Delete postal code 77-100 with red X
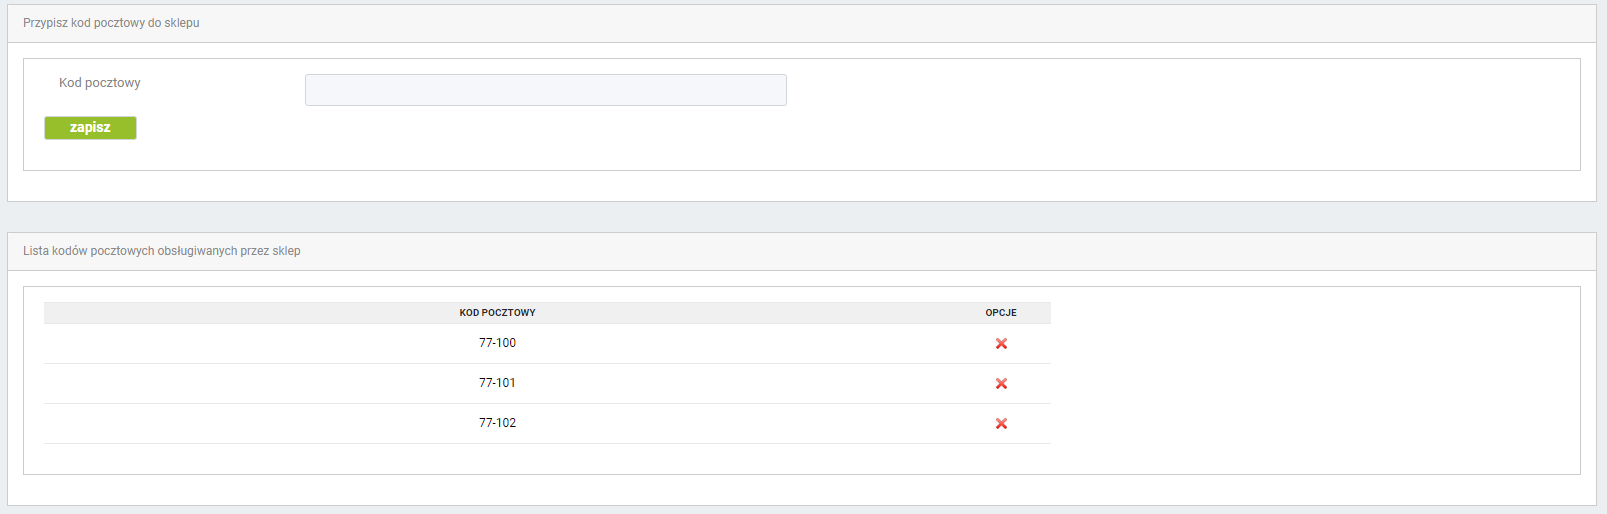The image size is (1607, 514). [1001, 343]
